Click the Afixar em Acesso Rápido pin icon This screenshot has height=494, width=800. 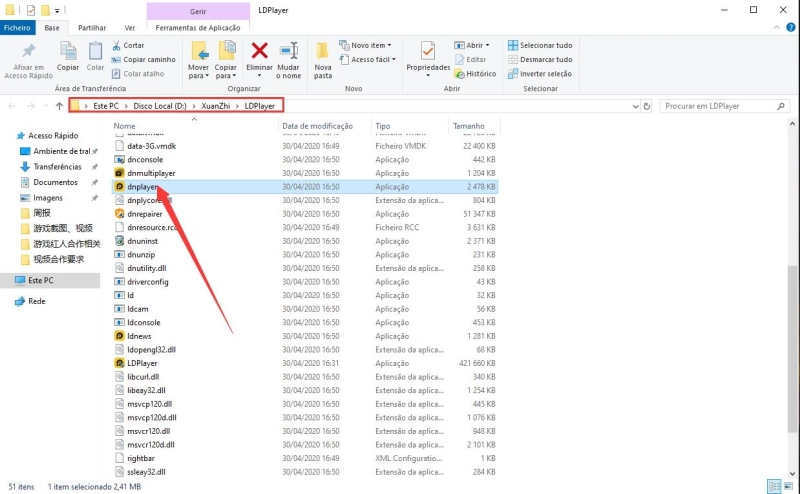[27, 51]
